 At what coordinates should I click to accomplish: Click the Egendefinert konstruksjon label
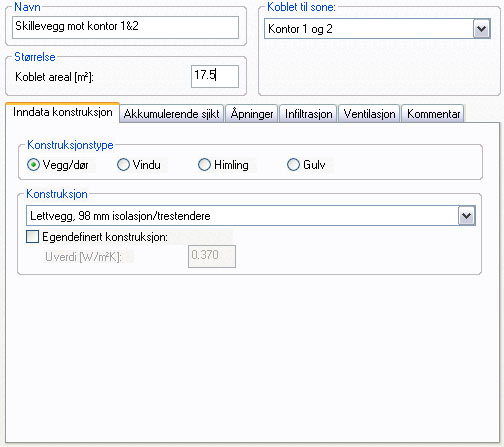[x=105, y=237]
